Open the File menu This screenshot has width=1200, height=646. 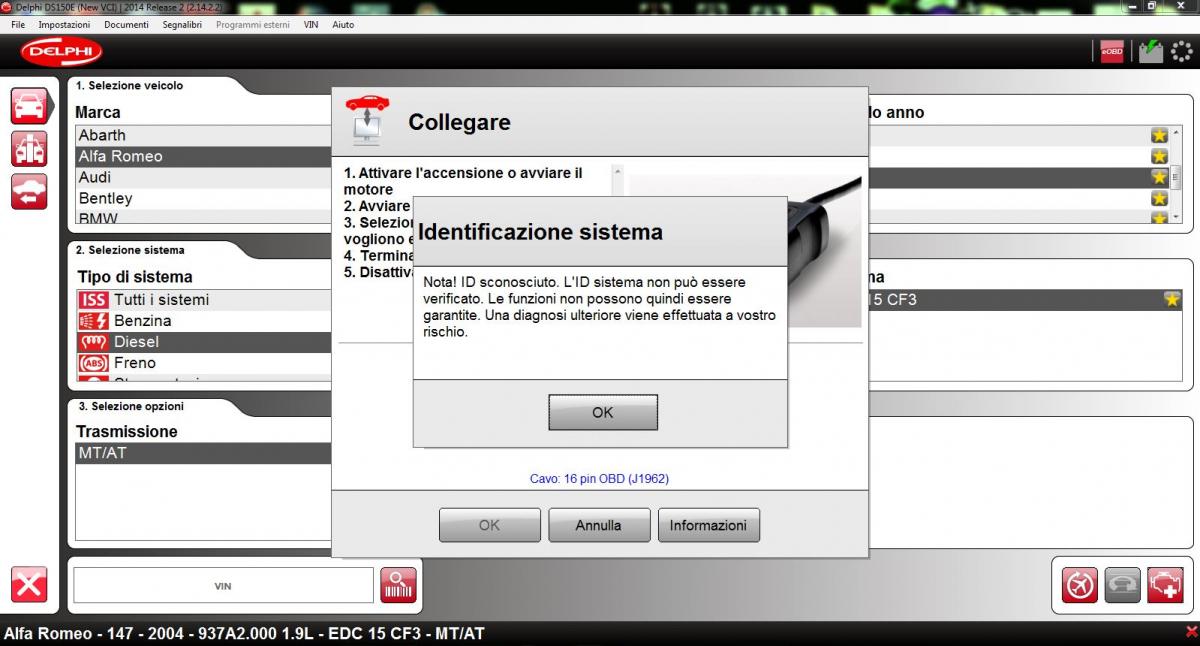click(x=18, y=24)
